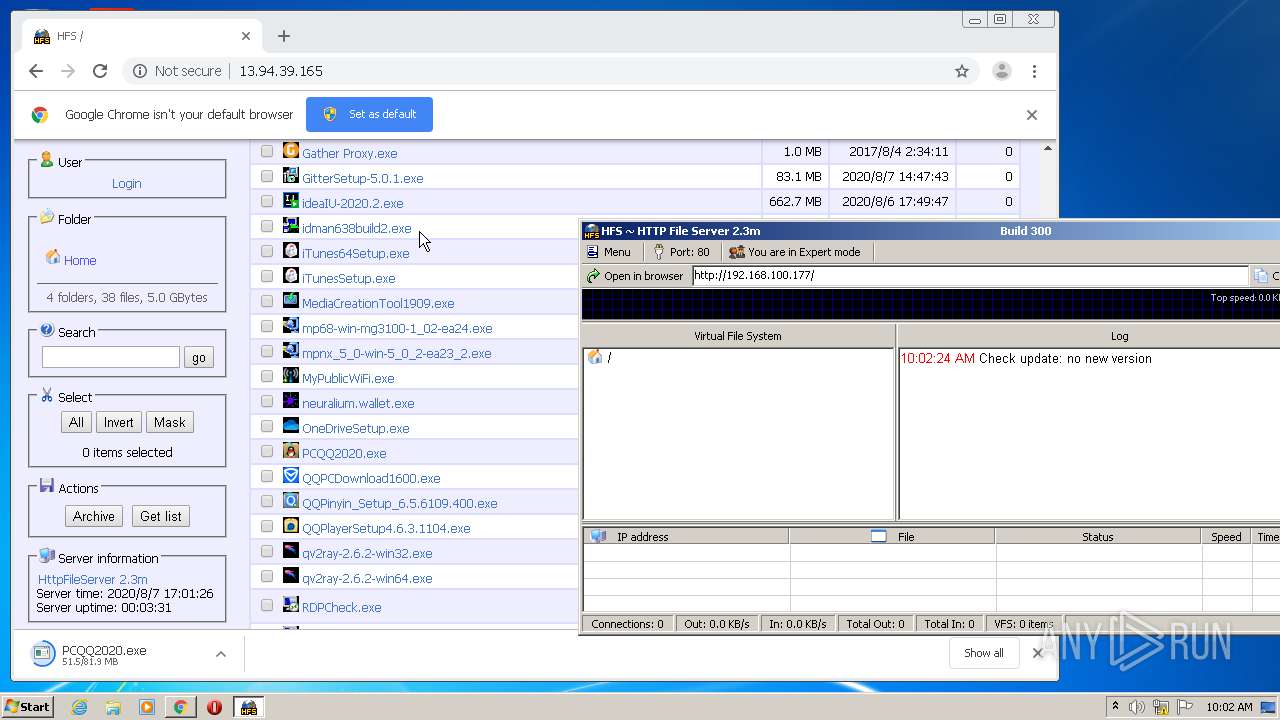The image size is (1280, 720).
Task: Open the Windows Start menu
Action: pos(28,707)
